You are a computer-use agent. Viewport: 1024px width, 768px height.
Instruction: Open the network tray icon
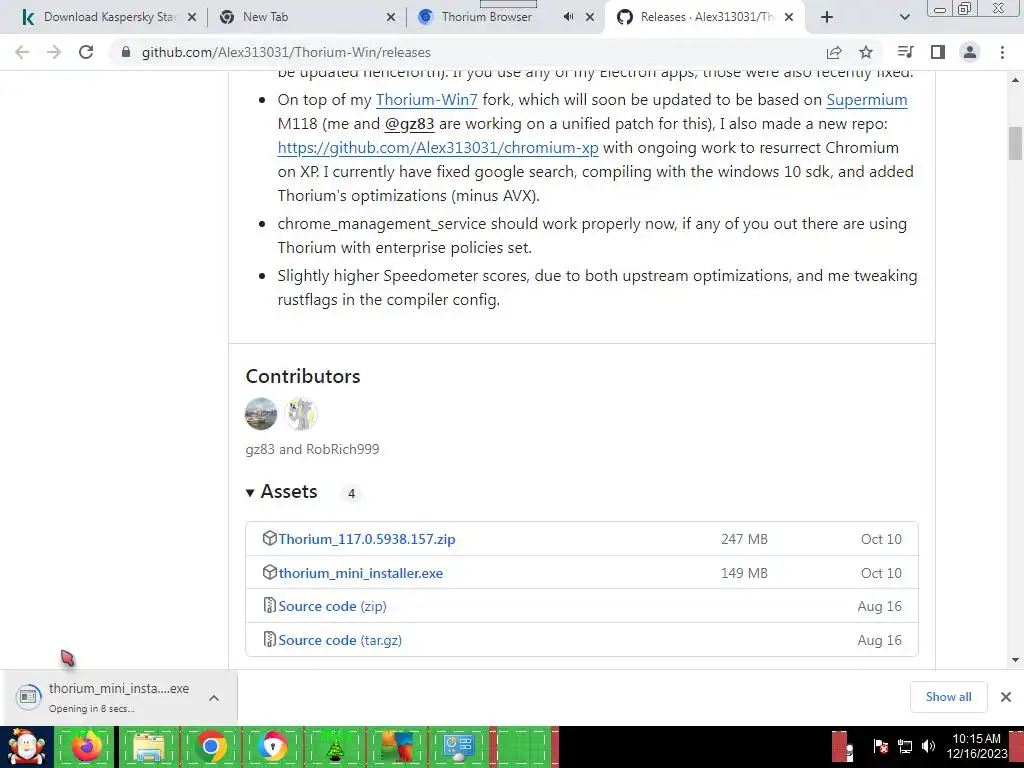pyautogui.click(x=904, y=746)
